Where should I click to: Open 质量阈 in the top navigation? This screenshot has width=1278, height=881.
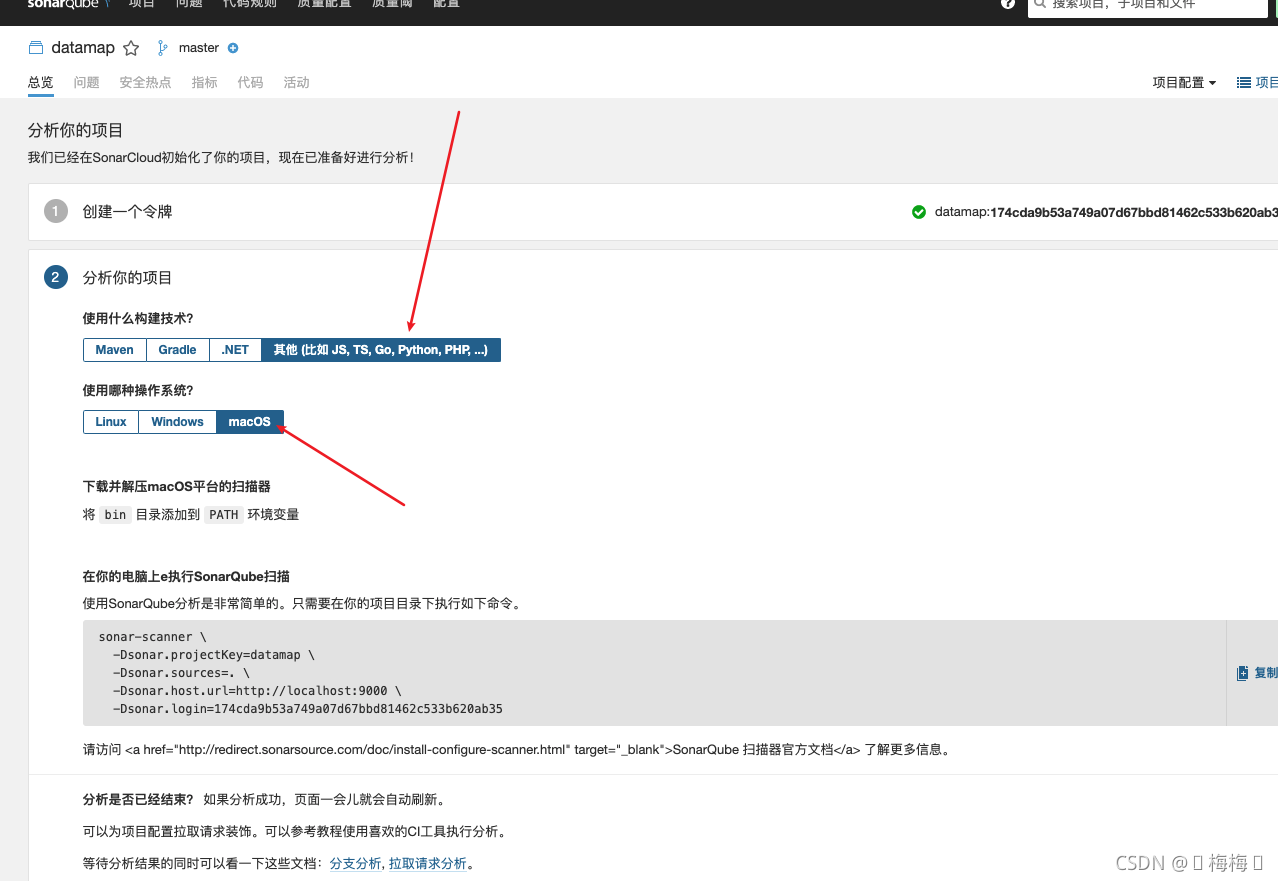point(392,4)
